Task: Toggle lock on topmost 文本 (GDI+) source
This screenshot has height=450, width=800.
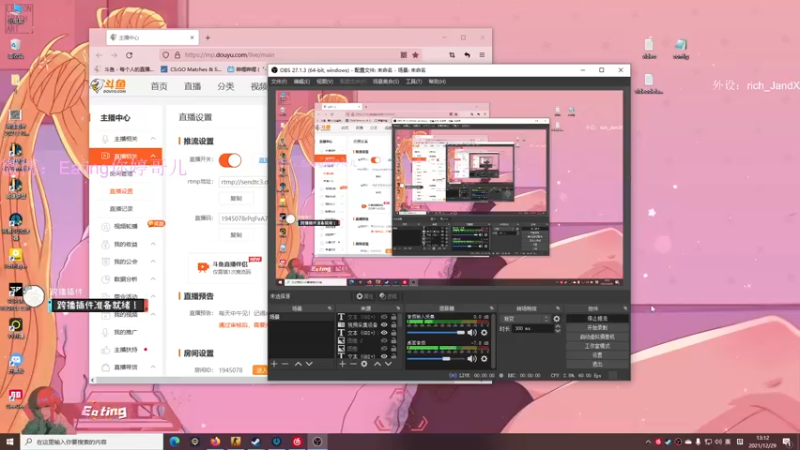Action: 393,317
